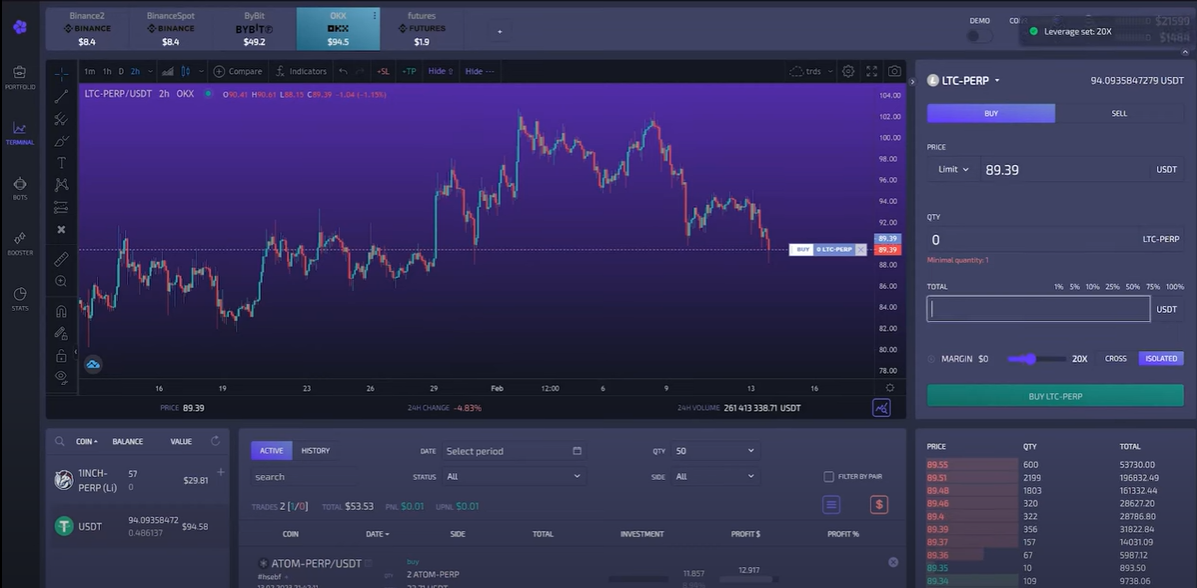
Task: Open the Bots sidebar section
Action: (20, 189)
